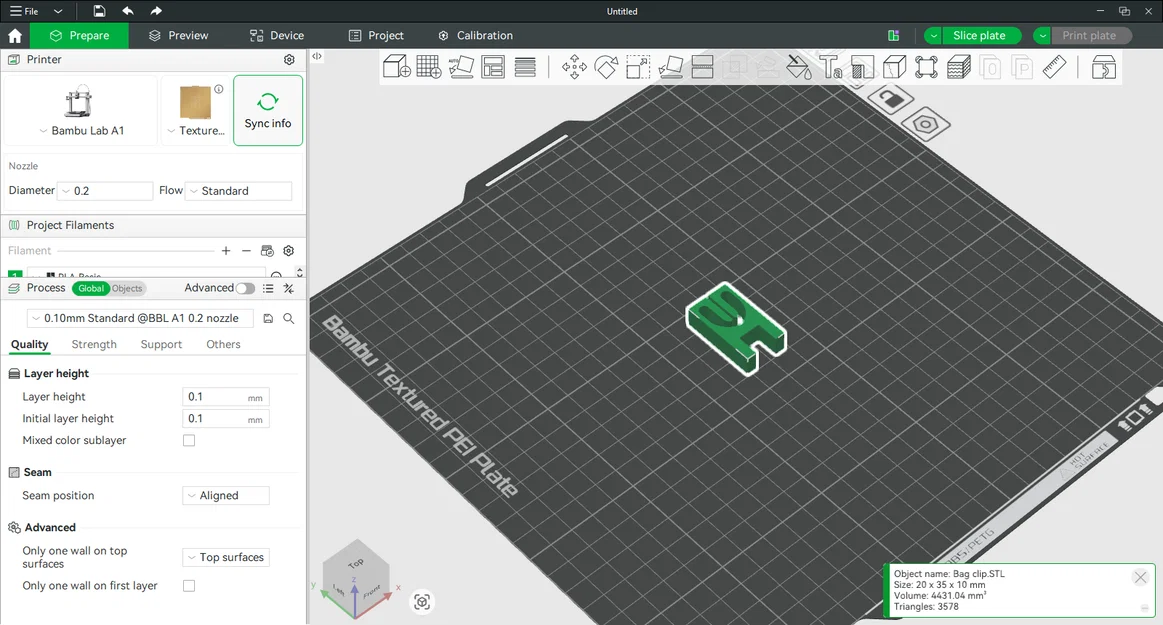
Task: Click the undo arrow icon
Action: [x=128, y=11]
